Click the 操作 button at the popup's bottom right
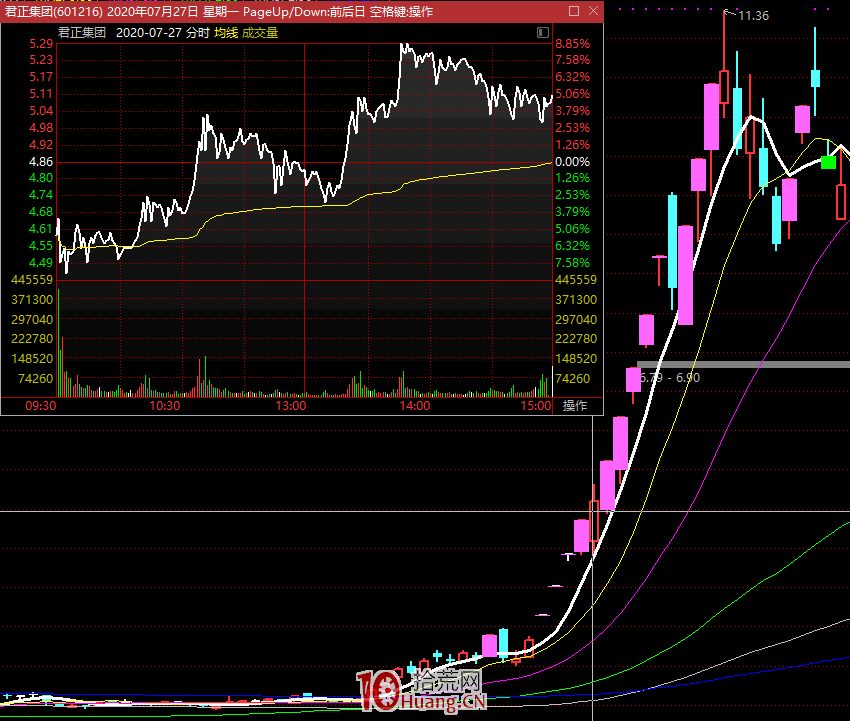This screenshot has height=721, width=850. tap(575, 405)
